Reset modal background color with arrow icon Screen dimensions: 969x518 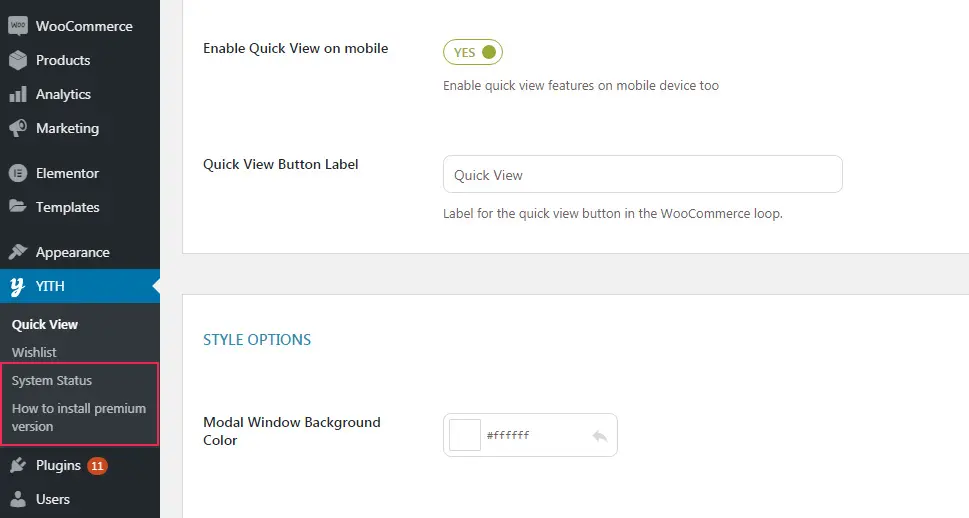pos(599,436)
